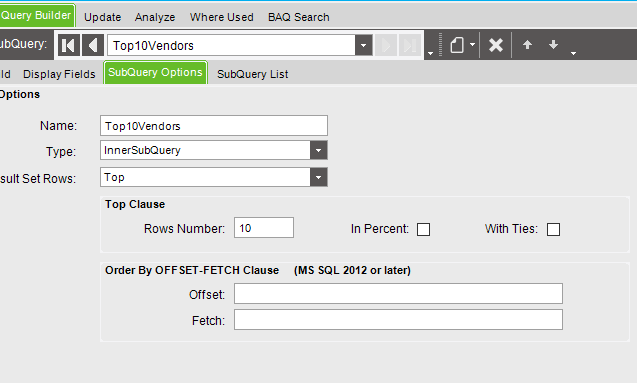Switch to the Query Builder tab
The height and width of the screenshot is (383, 637).
(x=36, y=15)
